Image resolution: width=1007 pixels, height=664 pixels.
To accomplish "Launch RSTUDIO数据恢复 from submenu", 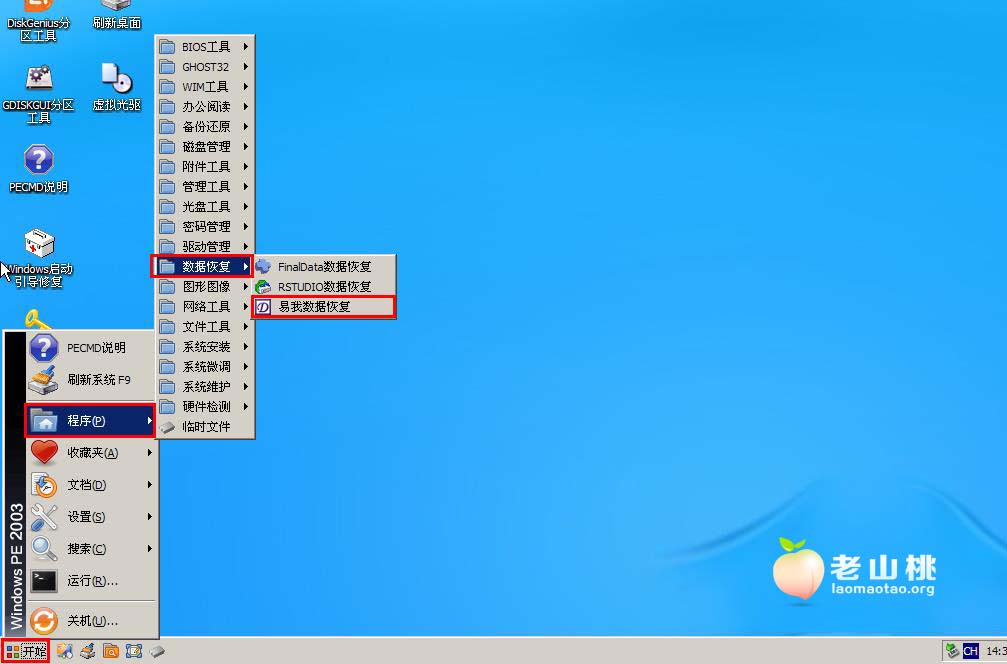I will pyautogui.click(x=324, y=286).
